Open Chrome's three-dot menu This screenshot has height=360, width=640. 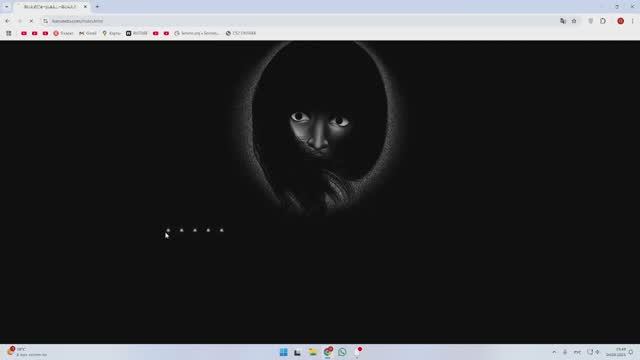click(x=633, y=21)
